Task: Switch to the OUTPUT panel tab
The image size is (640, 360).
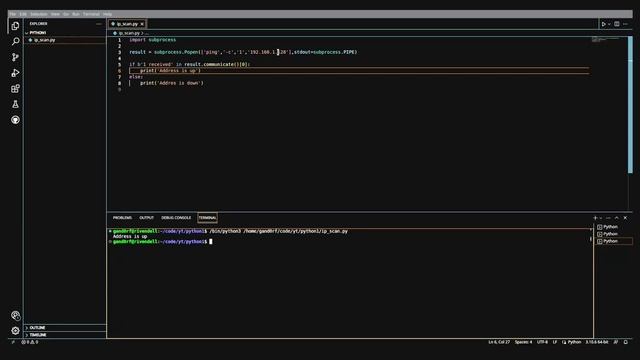Action: coord(146,218)
